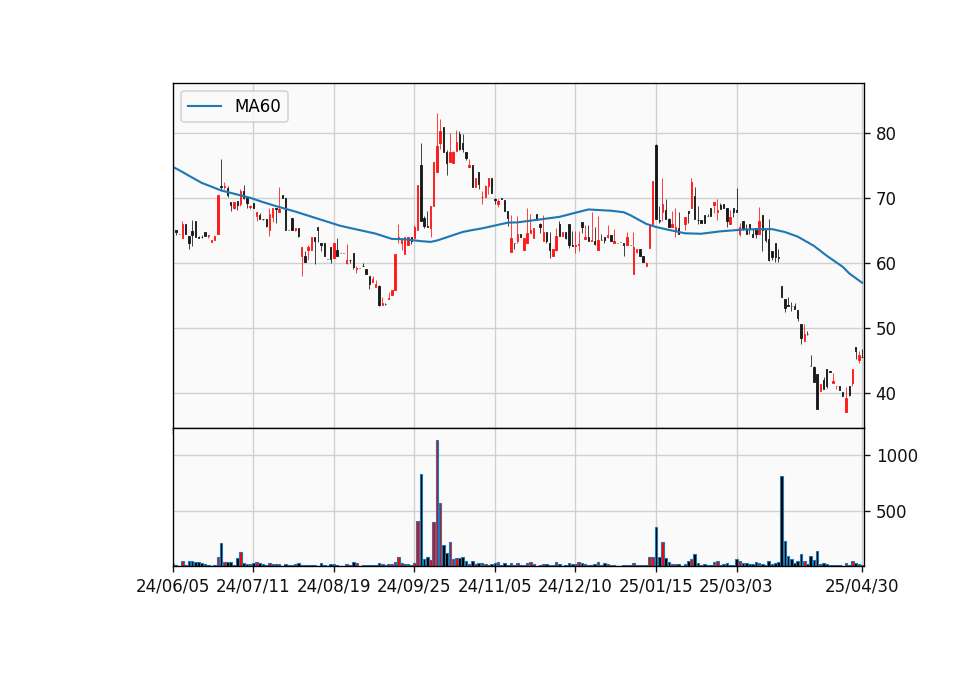Viewport: 960px width, 690px height.
Task: Click the 24/06/05 date label
Action: pos(173,586)
